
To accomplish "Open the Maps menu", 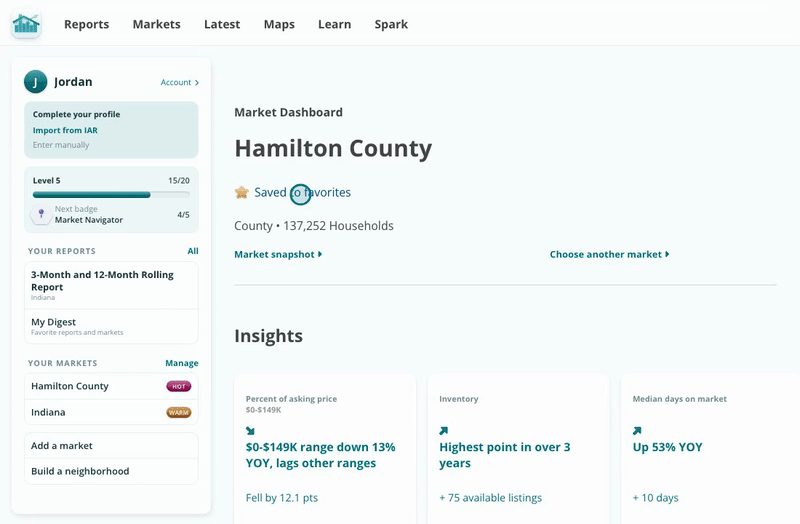I will [279, 24].
